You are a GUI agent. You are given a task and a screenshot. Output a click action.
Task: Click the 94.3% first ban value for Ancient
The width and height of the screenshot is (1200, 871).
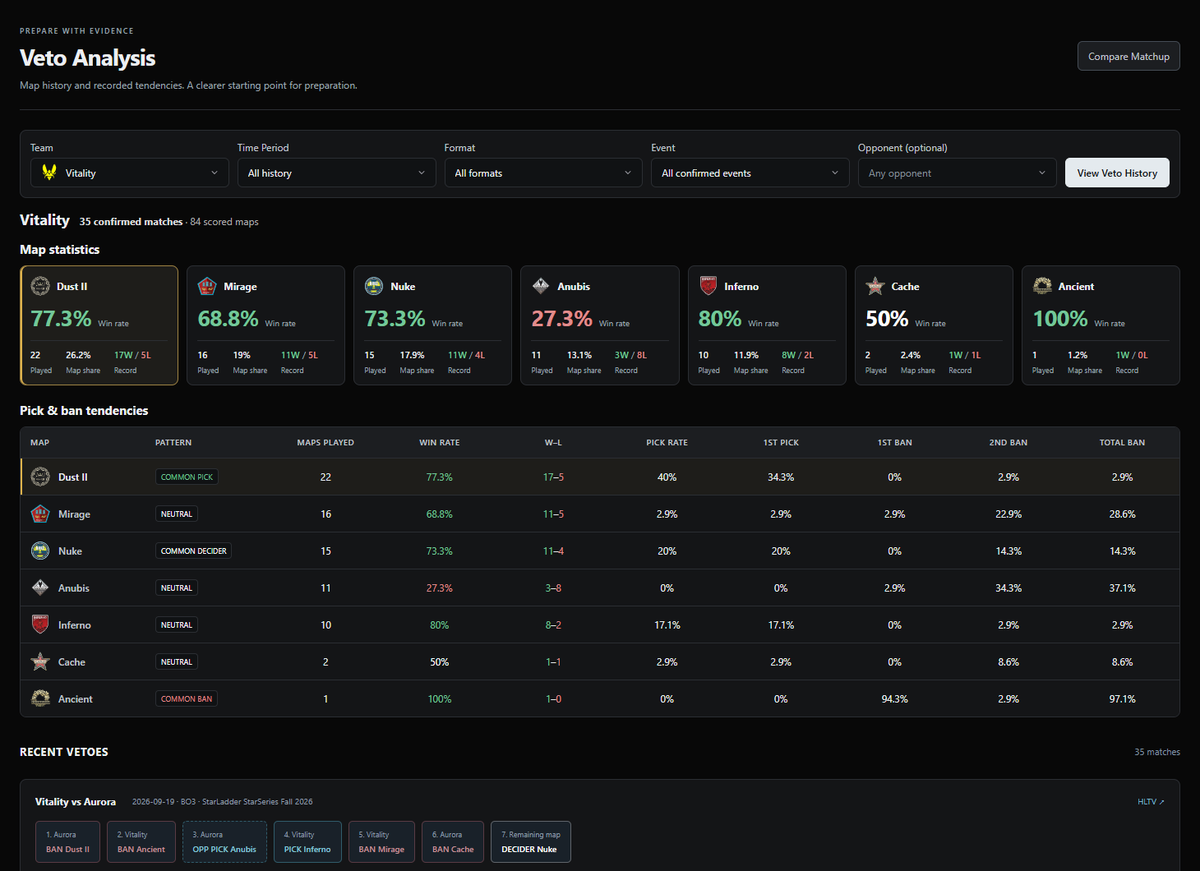[894, 699]
